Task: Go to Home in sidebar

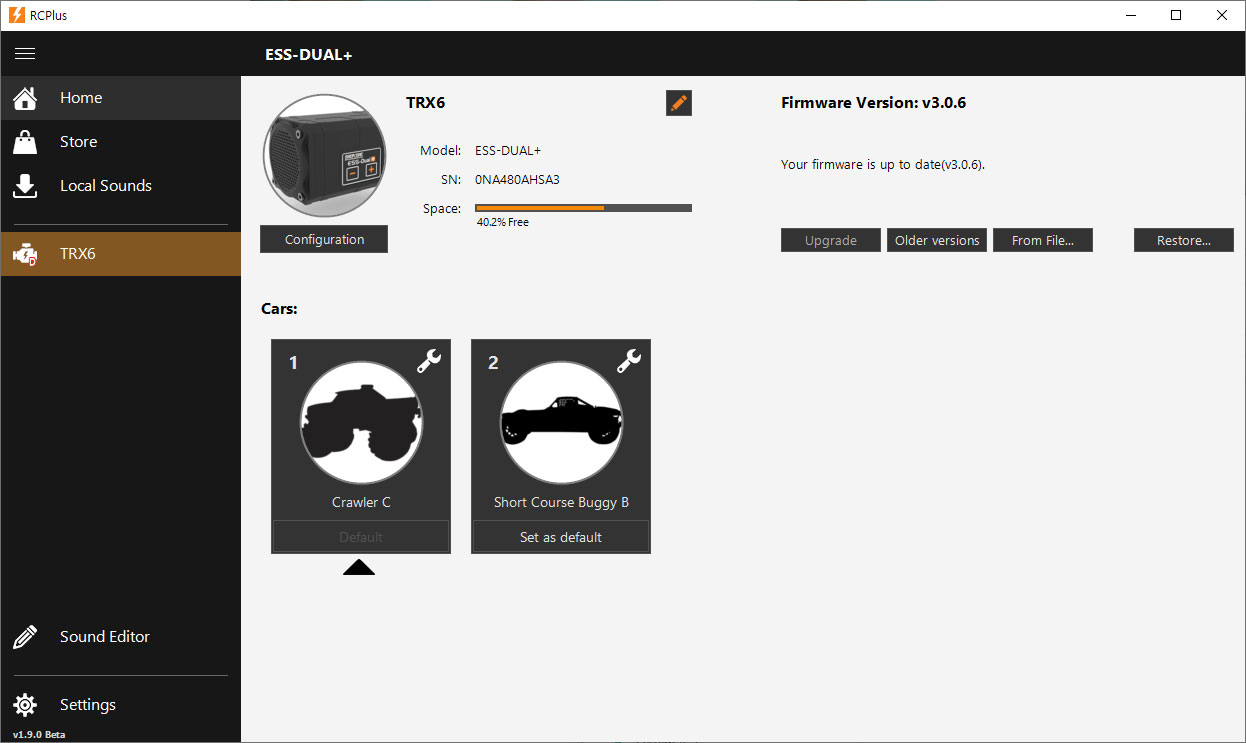Action: click(120, 98)
